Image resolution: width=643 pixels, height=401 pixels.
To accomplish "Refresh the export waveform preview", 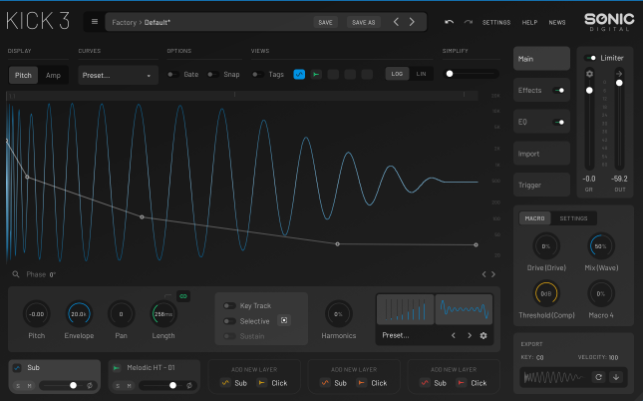I will tap(598, 377).
